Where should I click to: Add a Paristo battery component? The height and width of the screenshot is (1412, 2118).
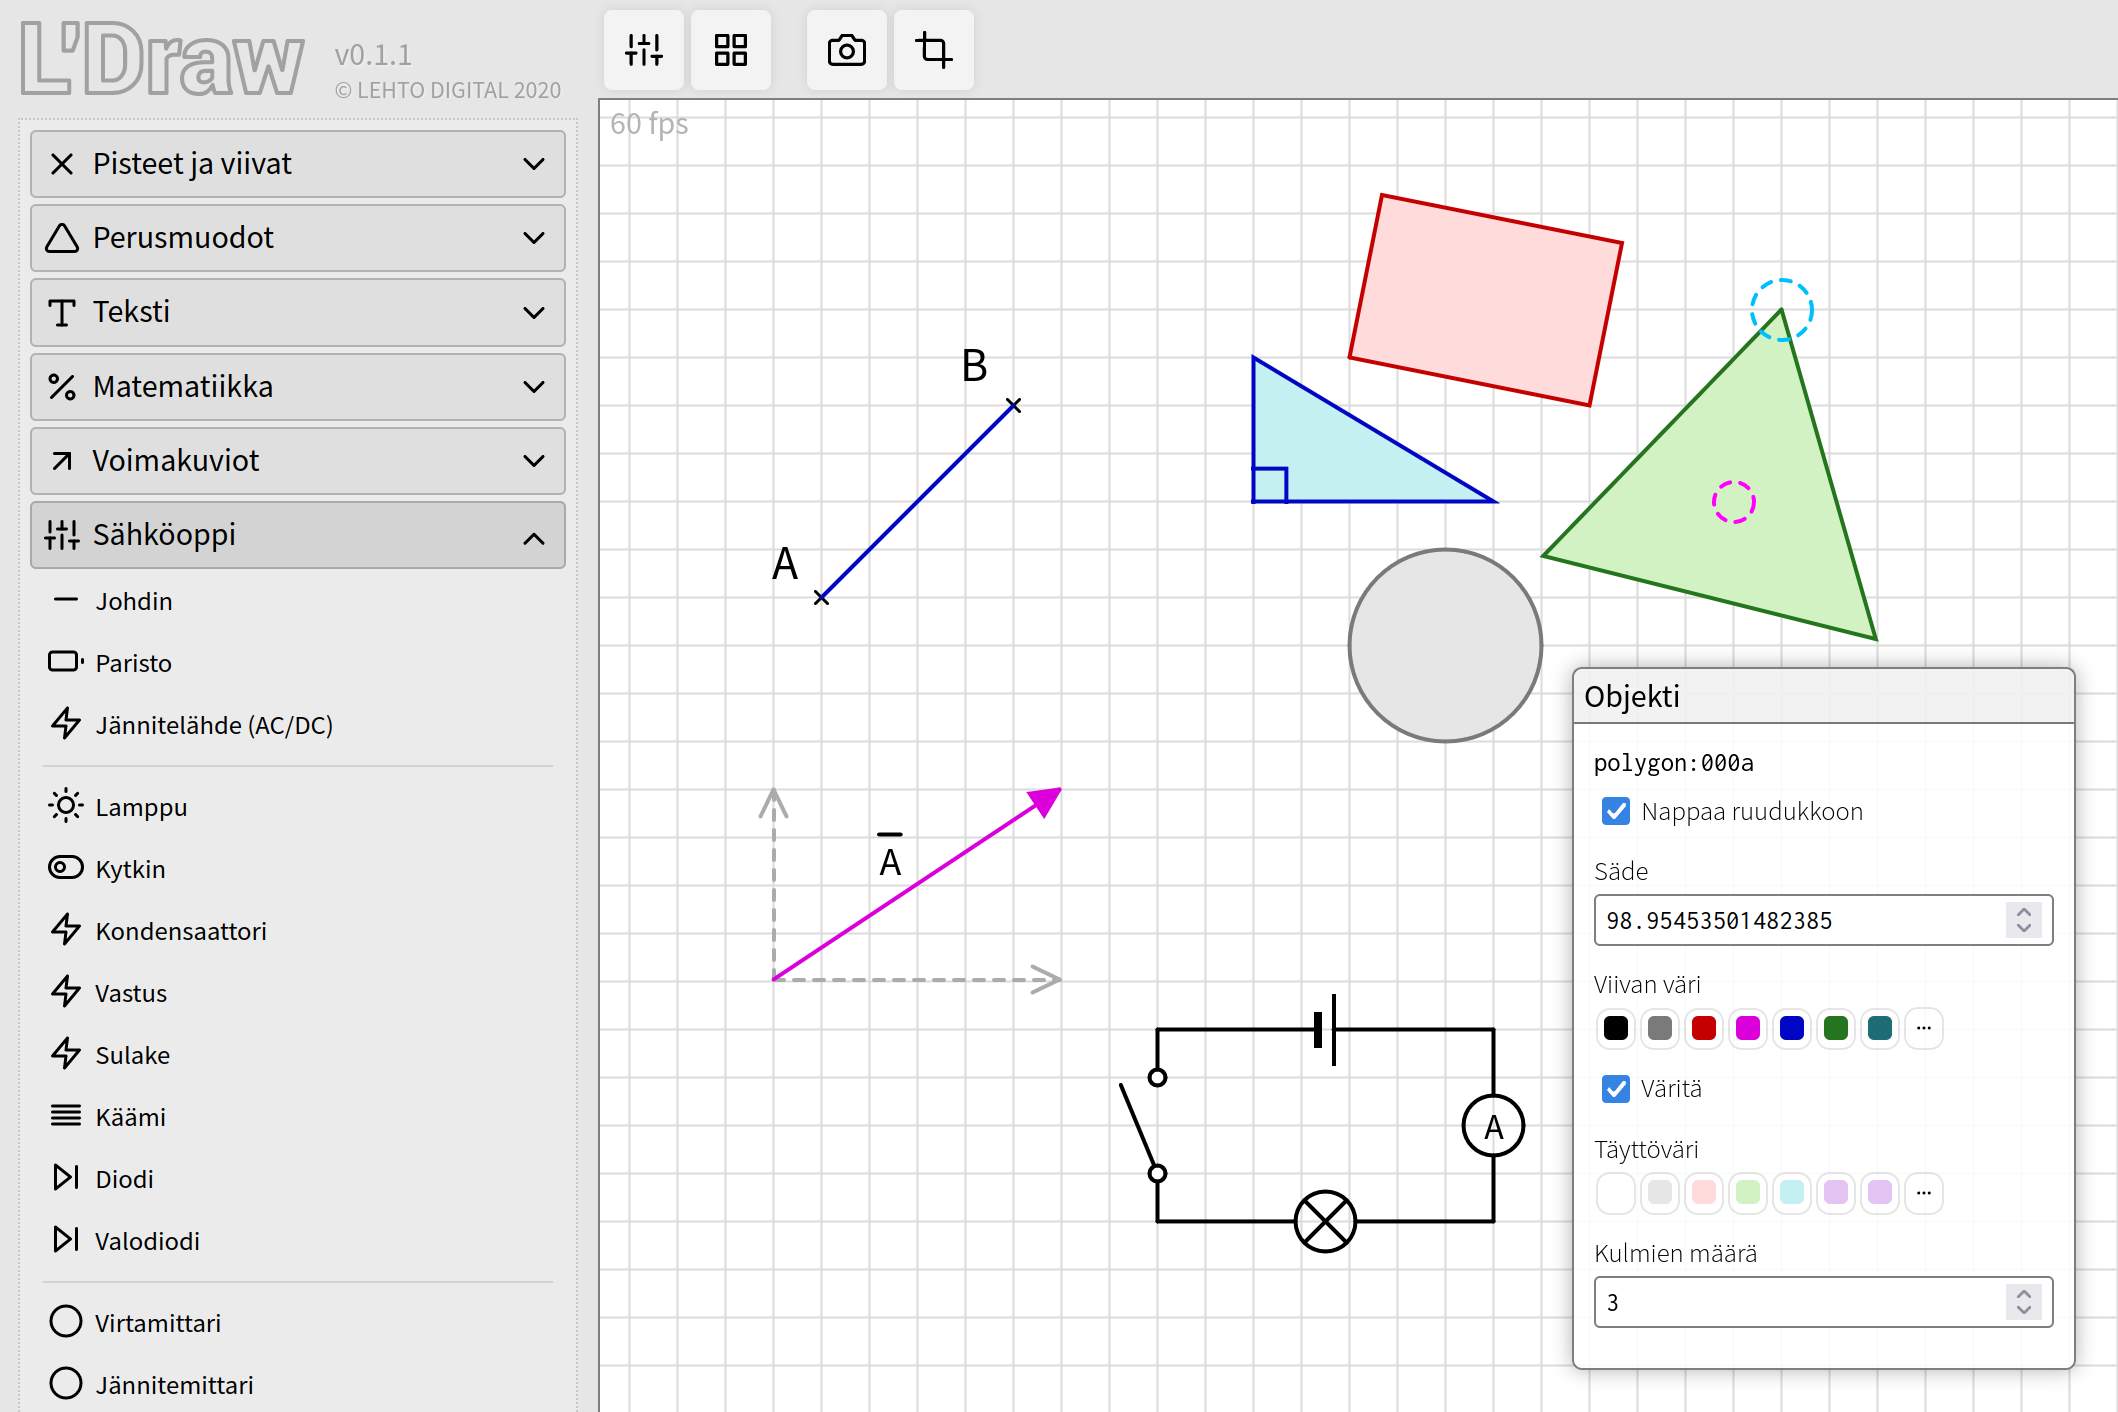133,663
